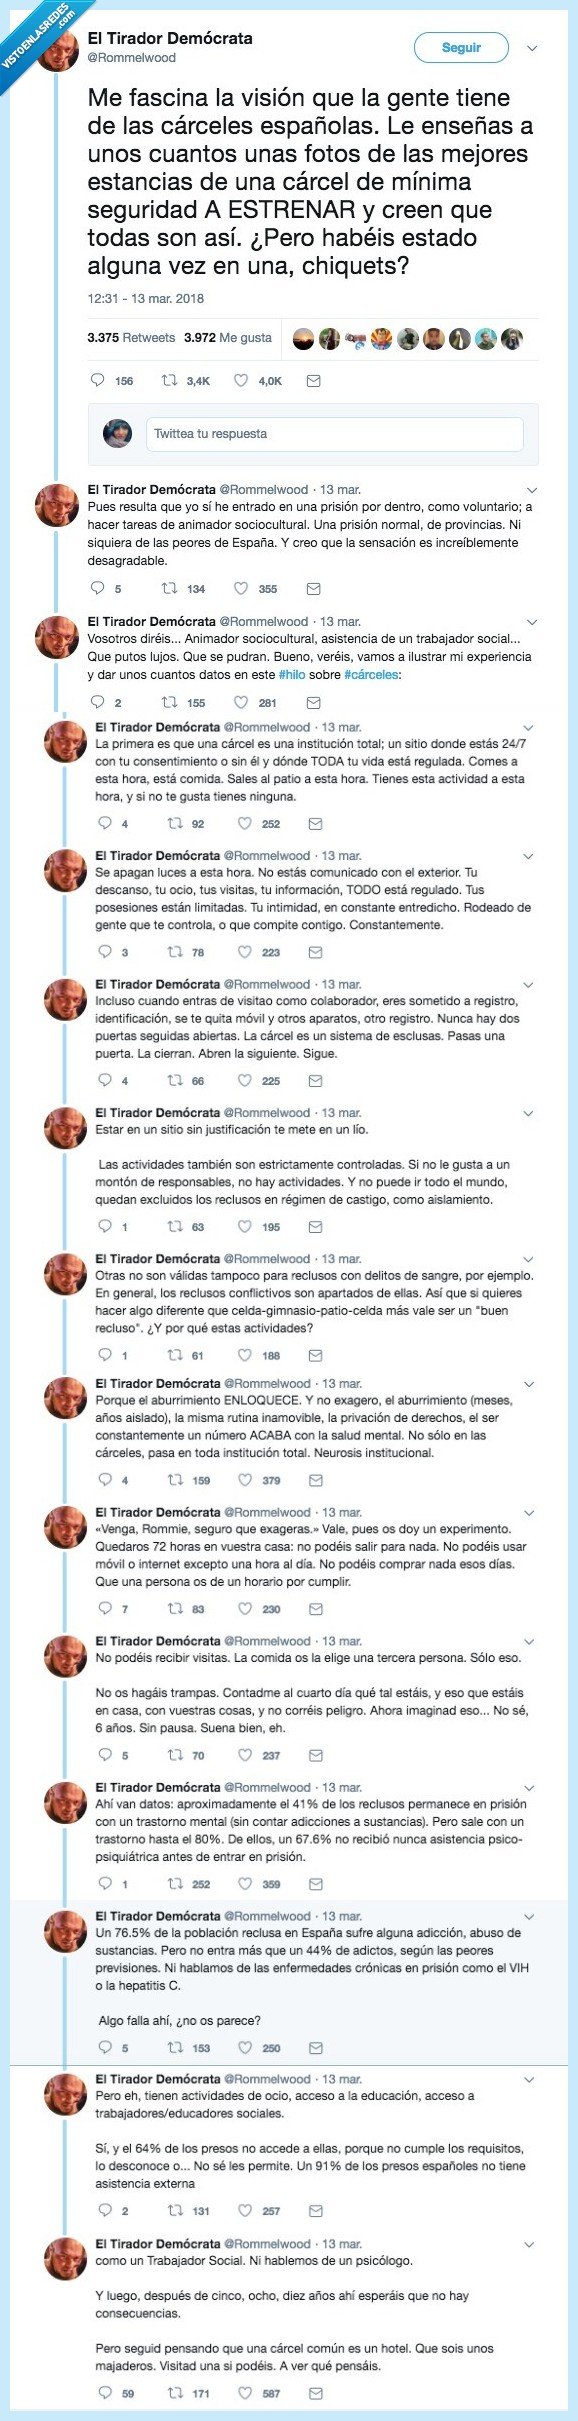Open the chevron menu on the "Pues resulta" reply

pos(531,488)
